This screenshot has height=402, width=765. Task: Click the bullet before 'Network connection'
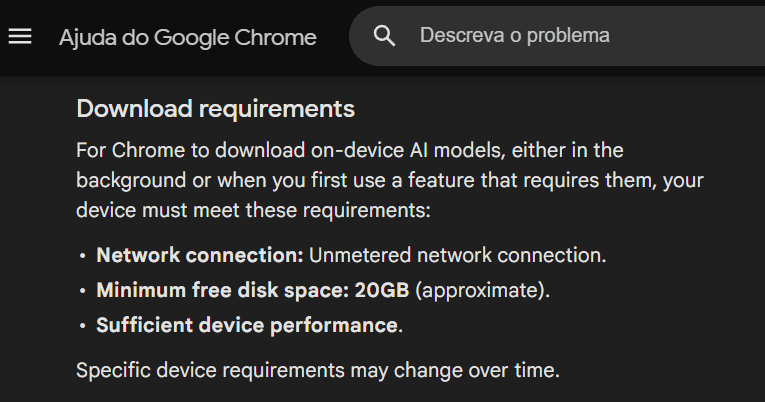(x=82, y=256)
